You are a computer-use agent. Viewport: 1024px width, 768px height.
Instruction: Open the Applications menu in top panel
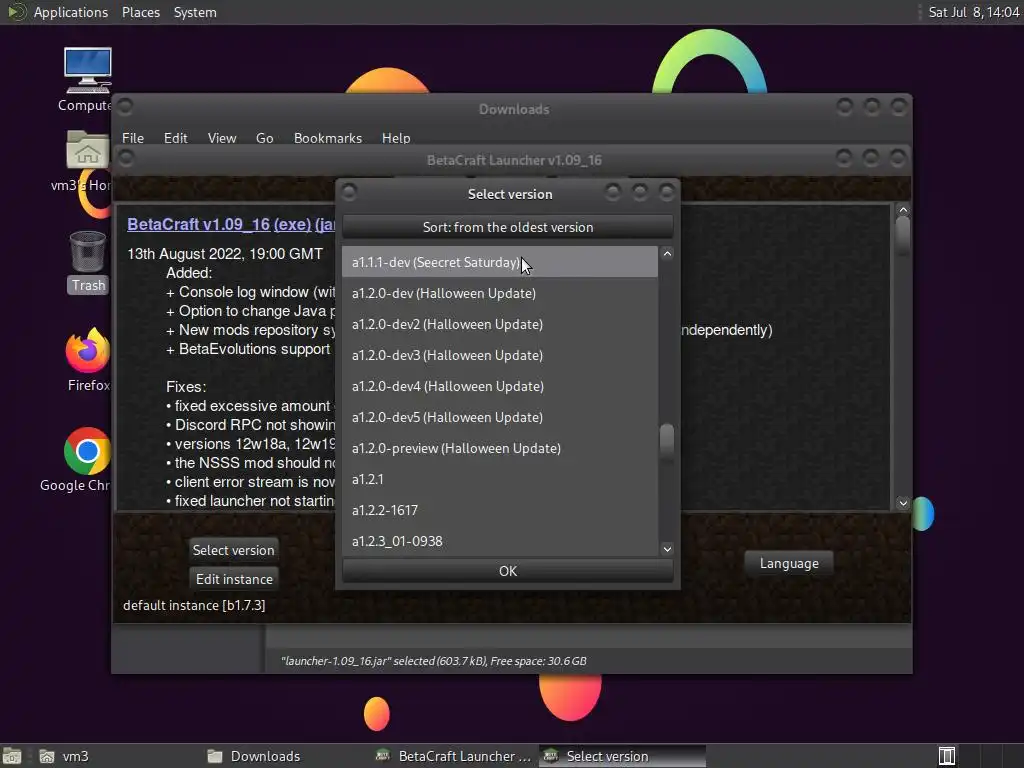(x=71, y=12)
